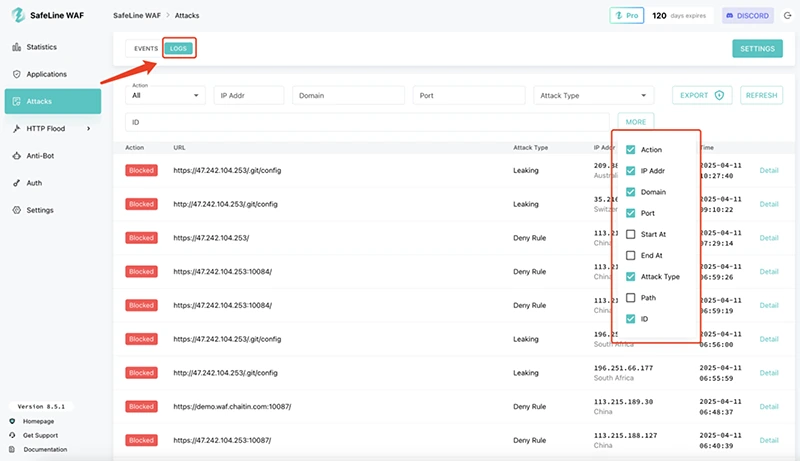Click the Anti-Bot robot icon

16,156
